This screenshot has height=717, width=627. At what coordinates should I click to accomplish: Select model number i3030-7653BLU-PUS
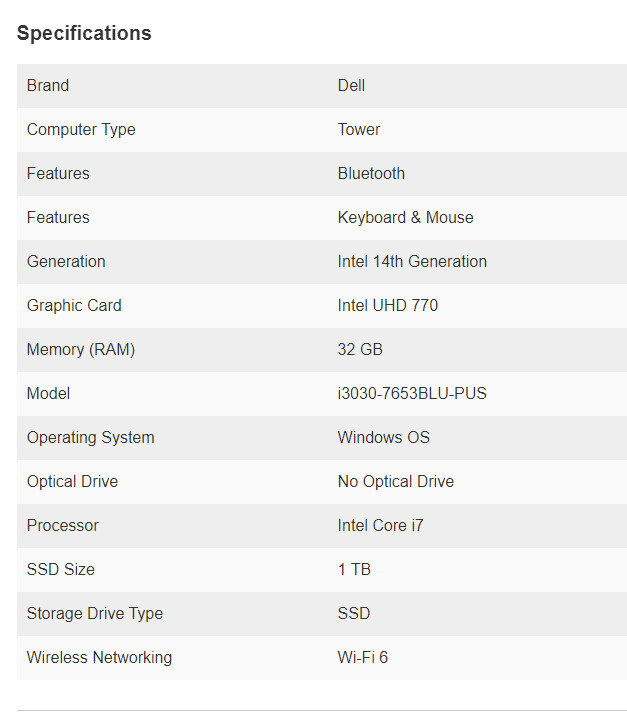coord(412,393)
